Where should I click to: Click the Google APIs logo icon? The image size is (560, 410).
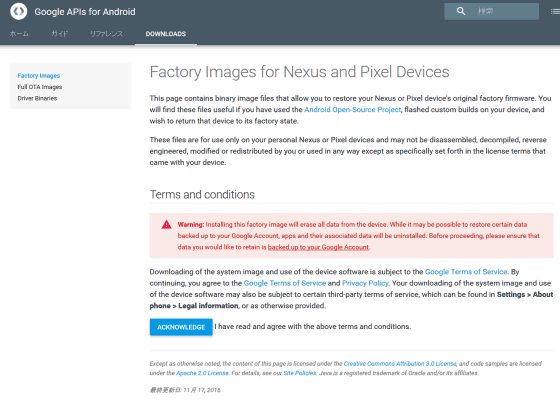19,11
